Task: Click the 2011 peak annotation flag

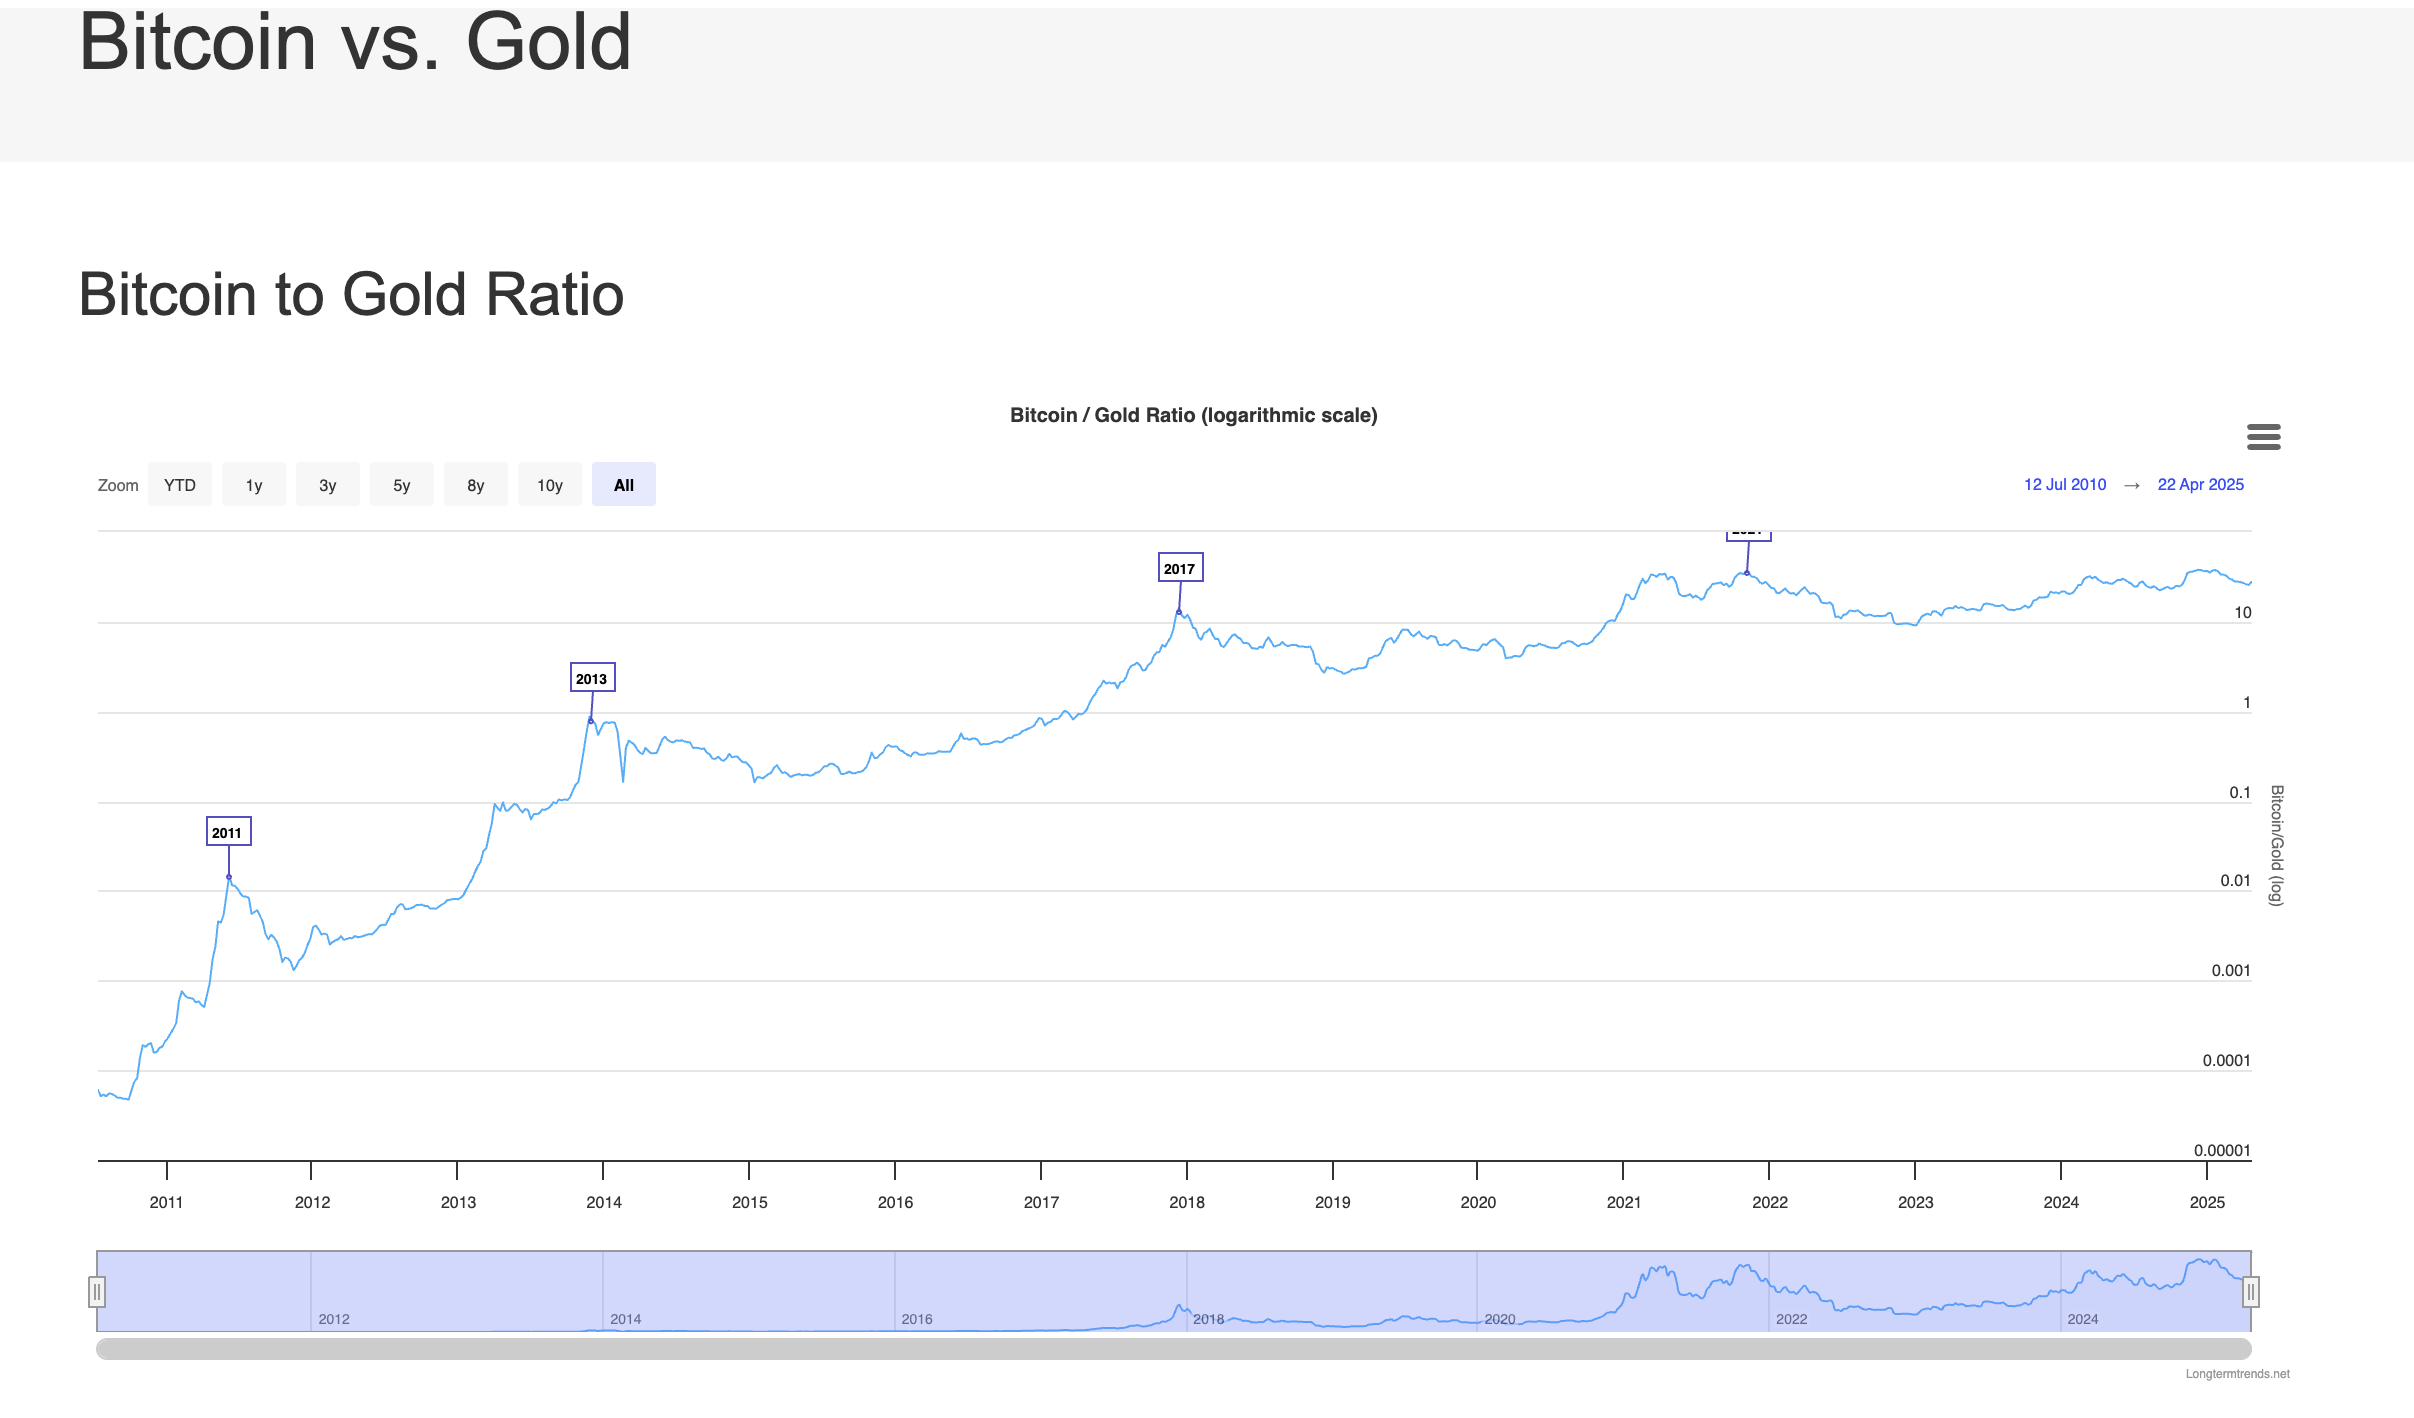Action: (228, 832)
